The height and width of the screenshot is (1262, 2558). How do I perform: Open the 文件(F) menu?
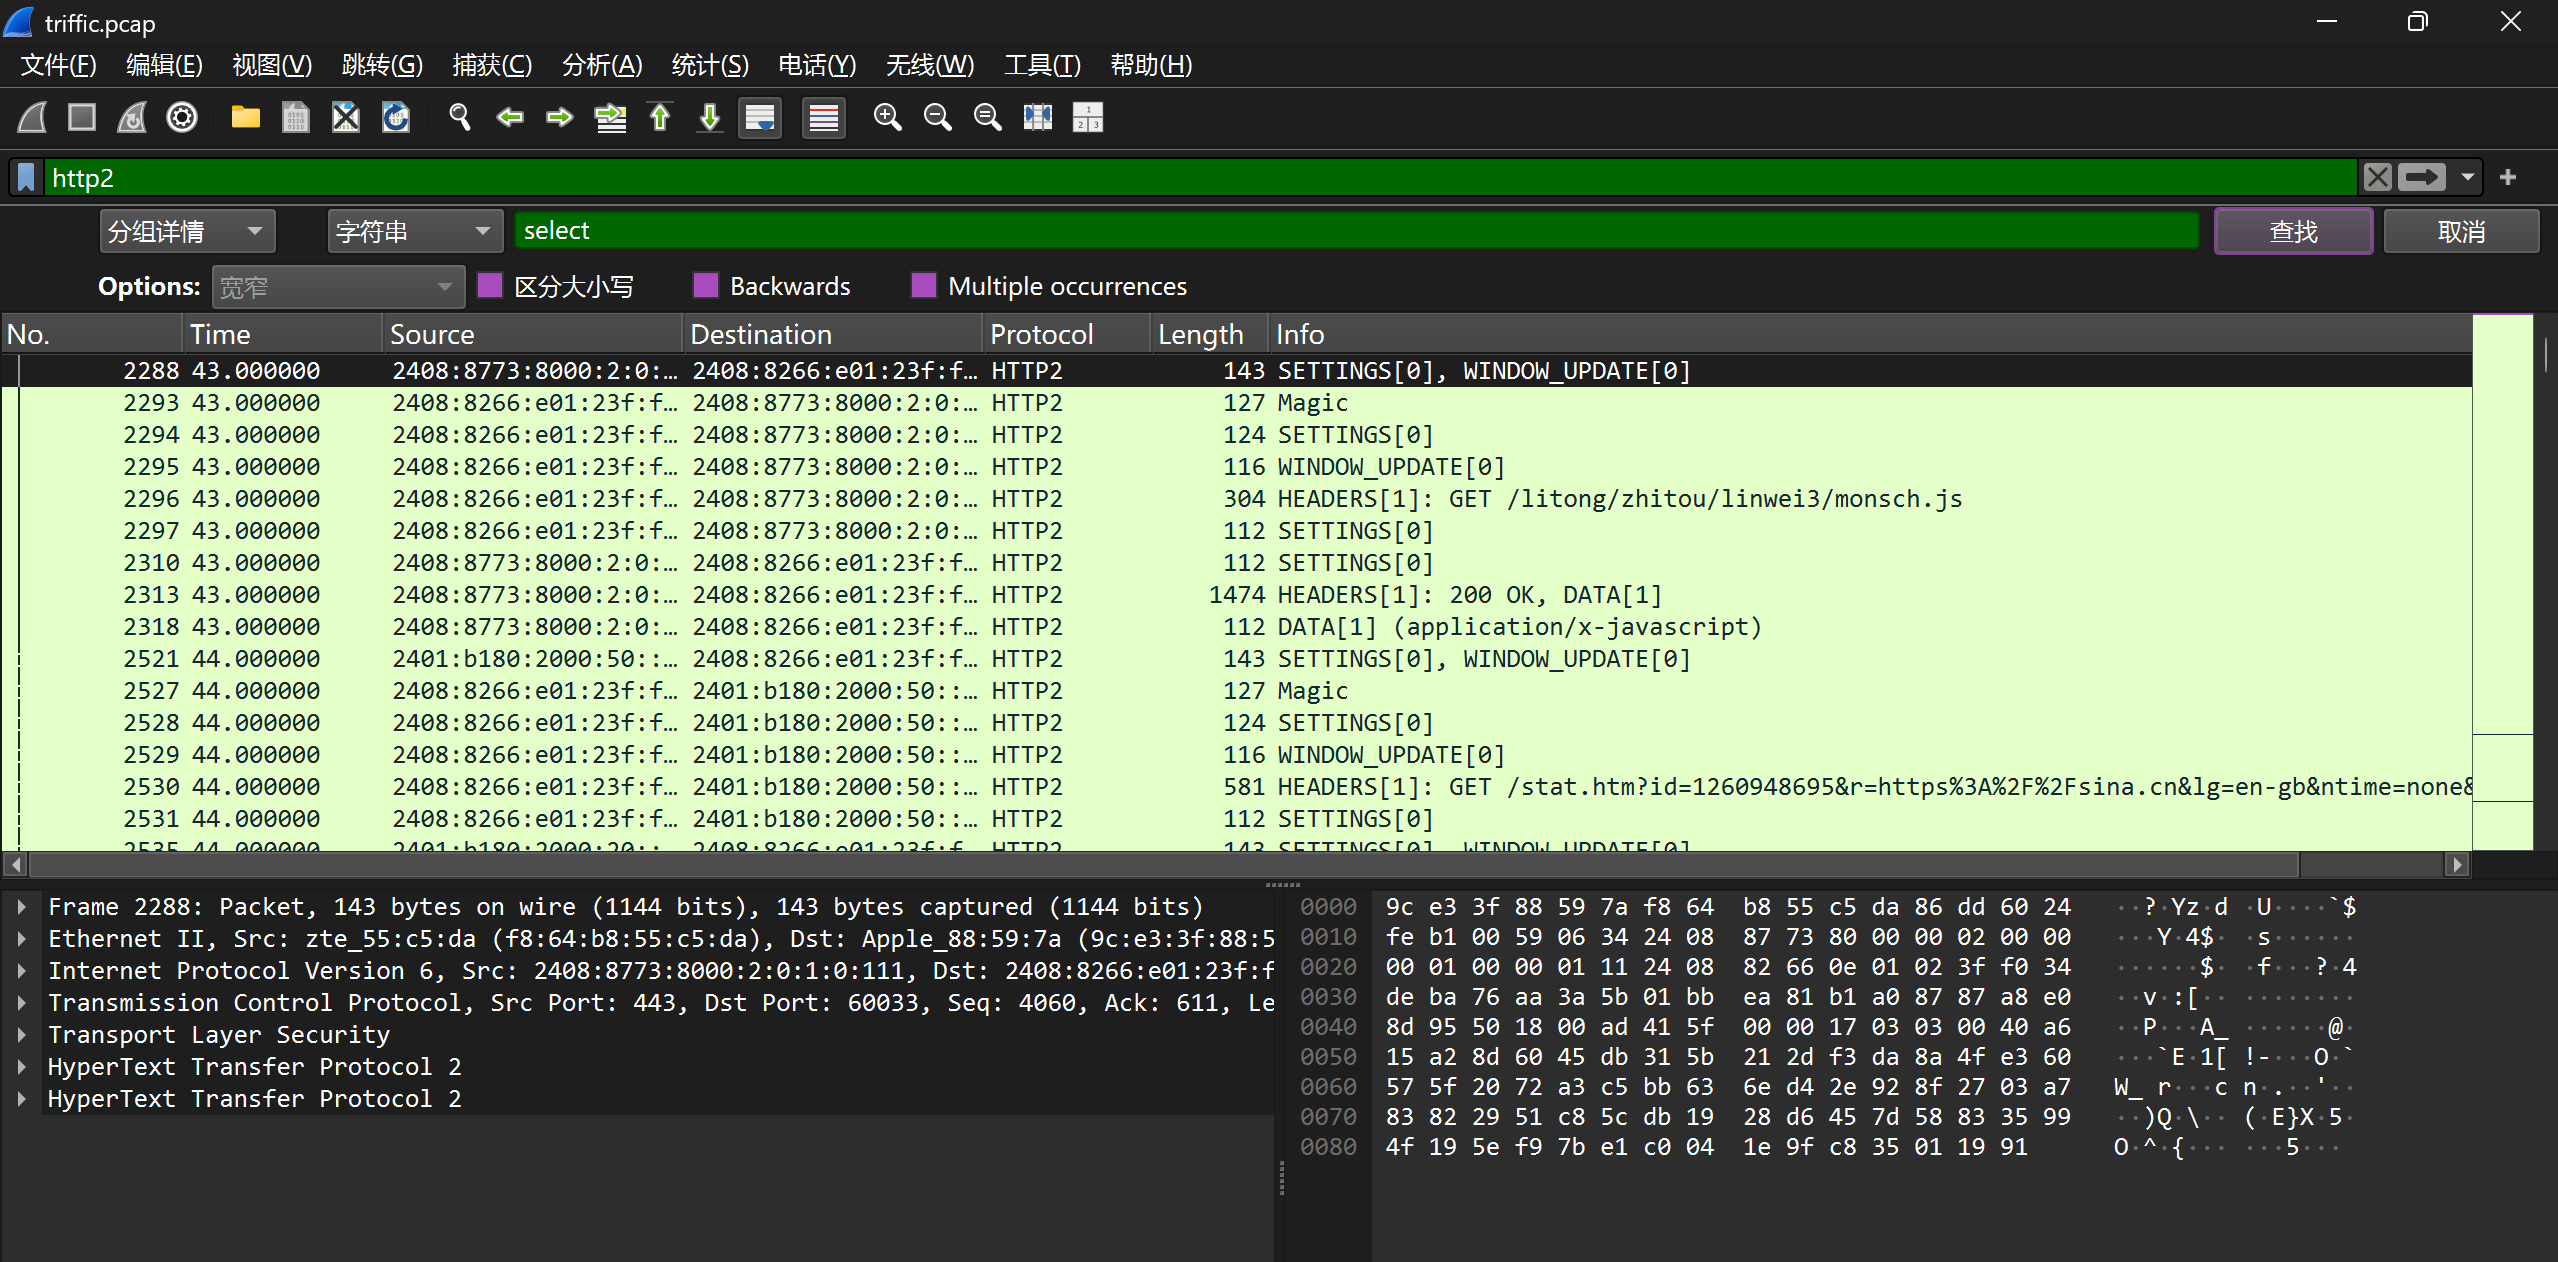pyautogui.click(x=59, y=65)
